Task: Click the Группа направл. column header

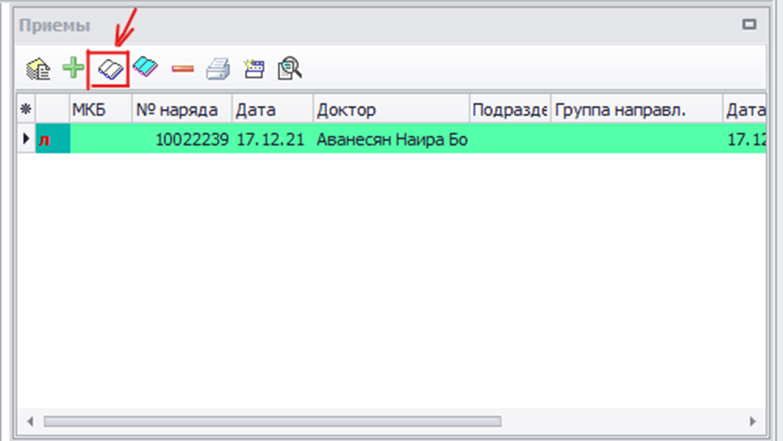Action: 636,109
